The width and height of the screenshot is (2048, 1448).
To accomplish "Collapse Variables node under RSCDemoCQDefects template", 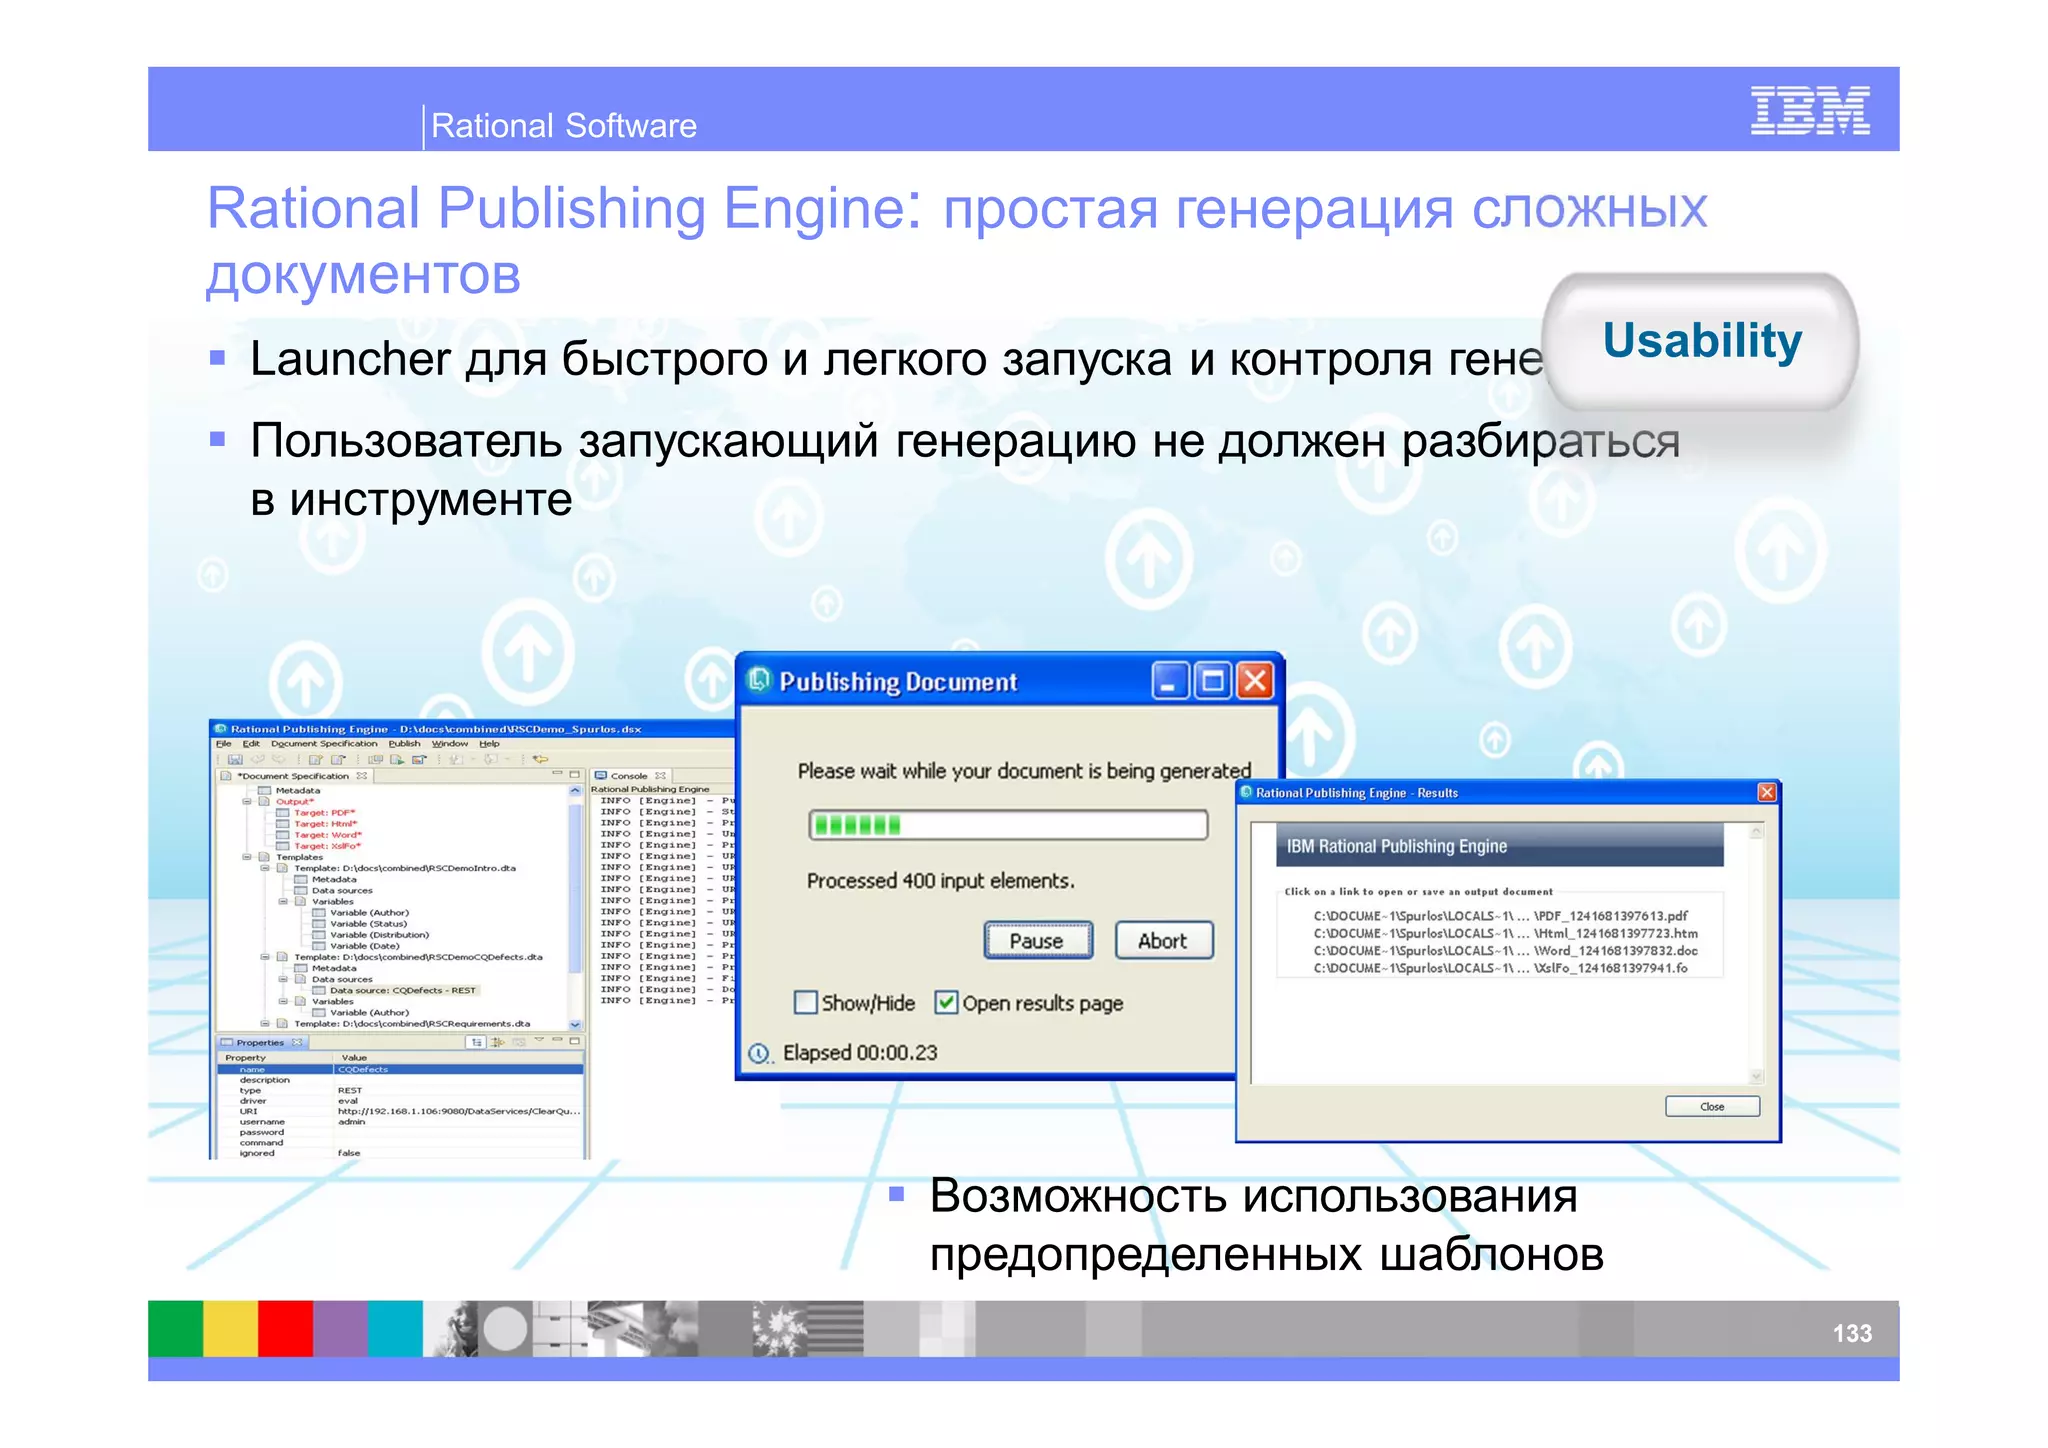I will click(283, 1001).
